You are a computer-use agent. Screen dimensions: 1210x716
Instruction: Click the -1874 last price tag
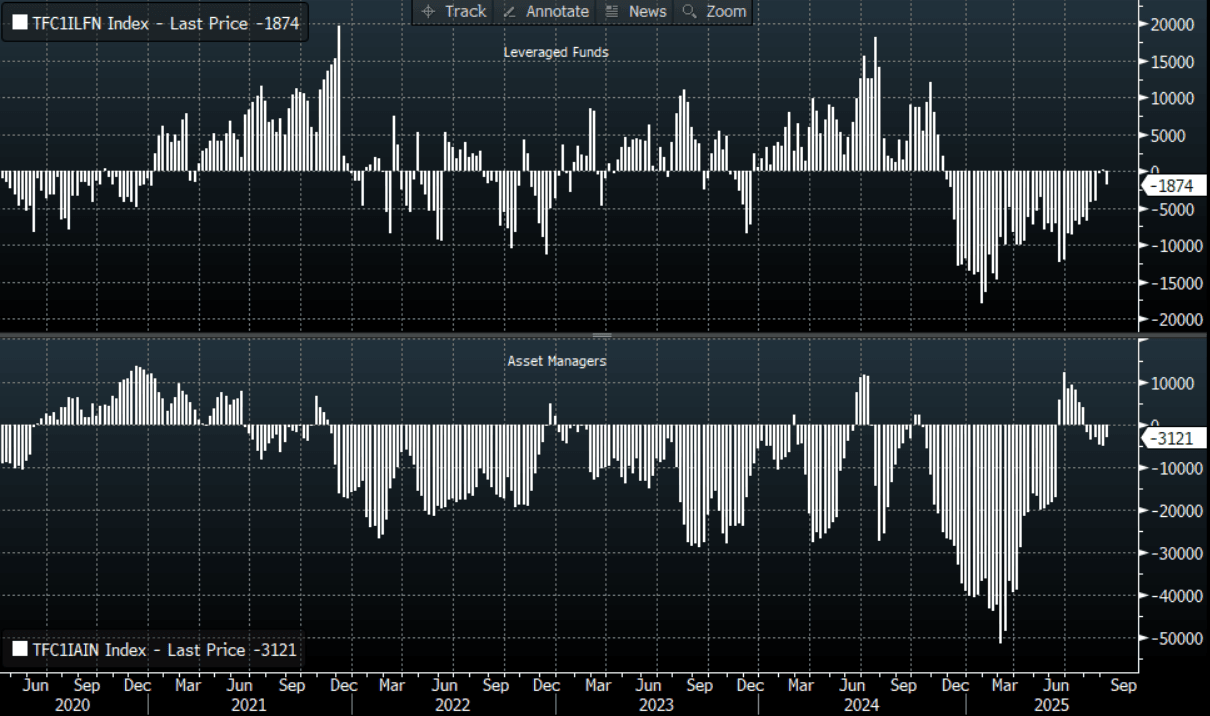[1172, 186]
